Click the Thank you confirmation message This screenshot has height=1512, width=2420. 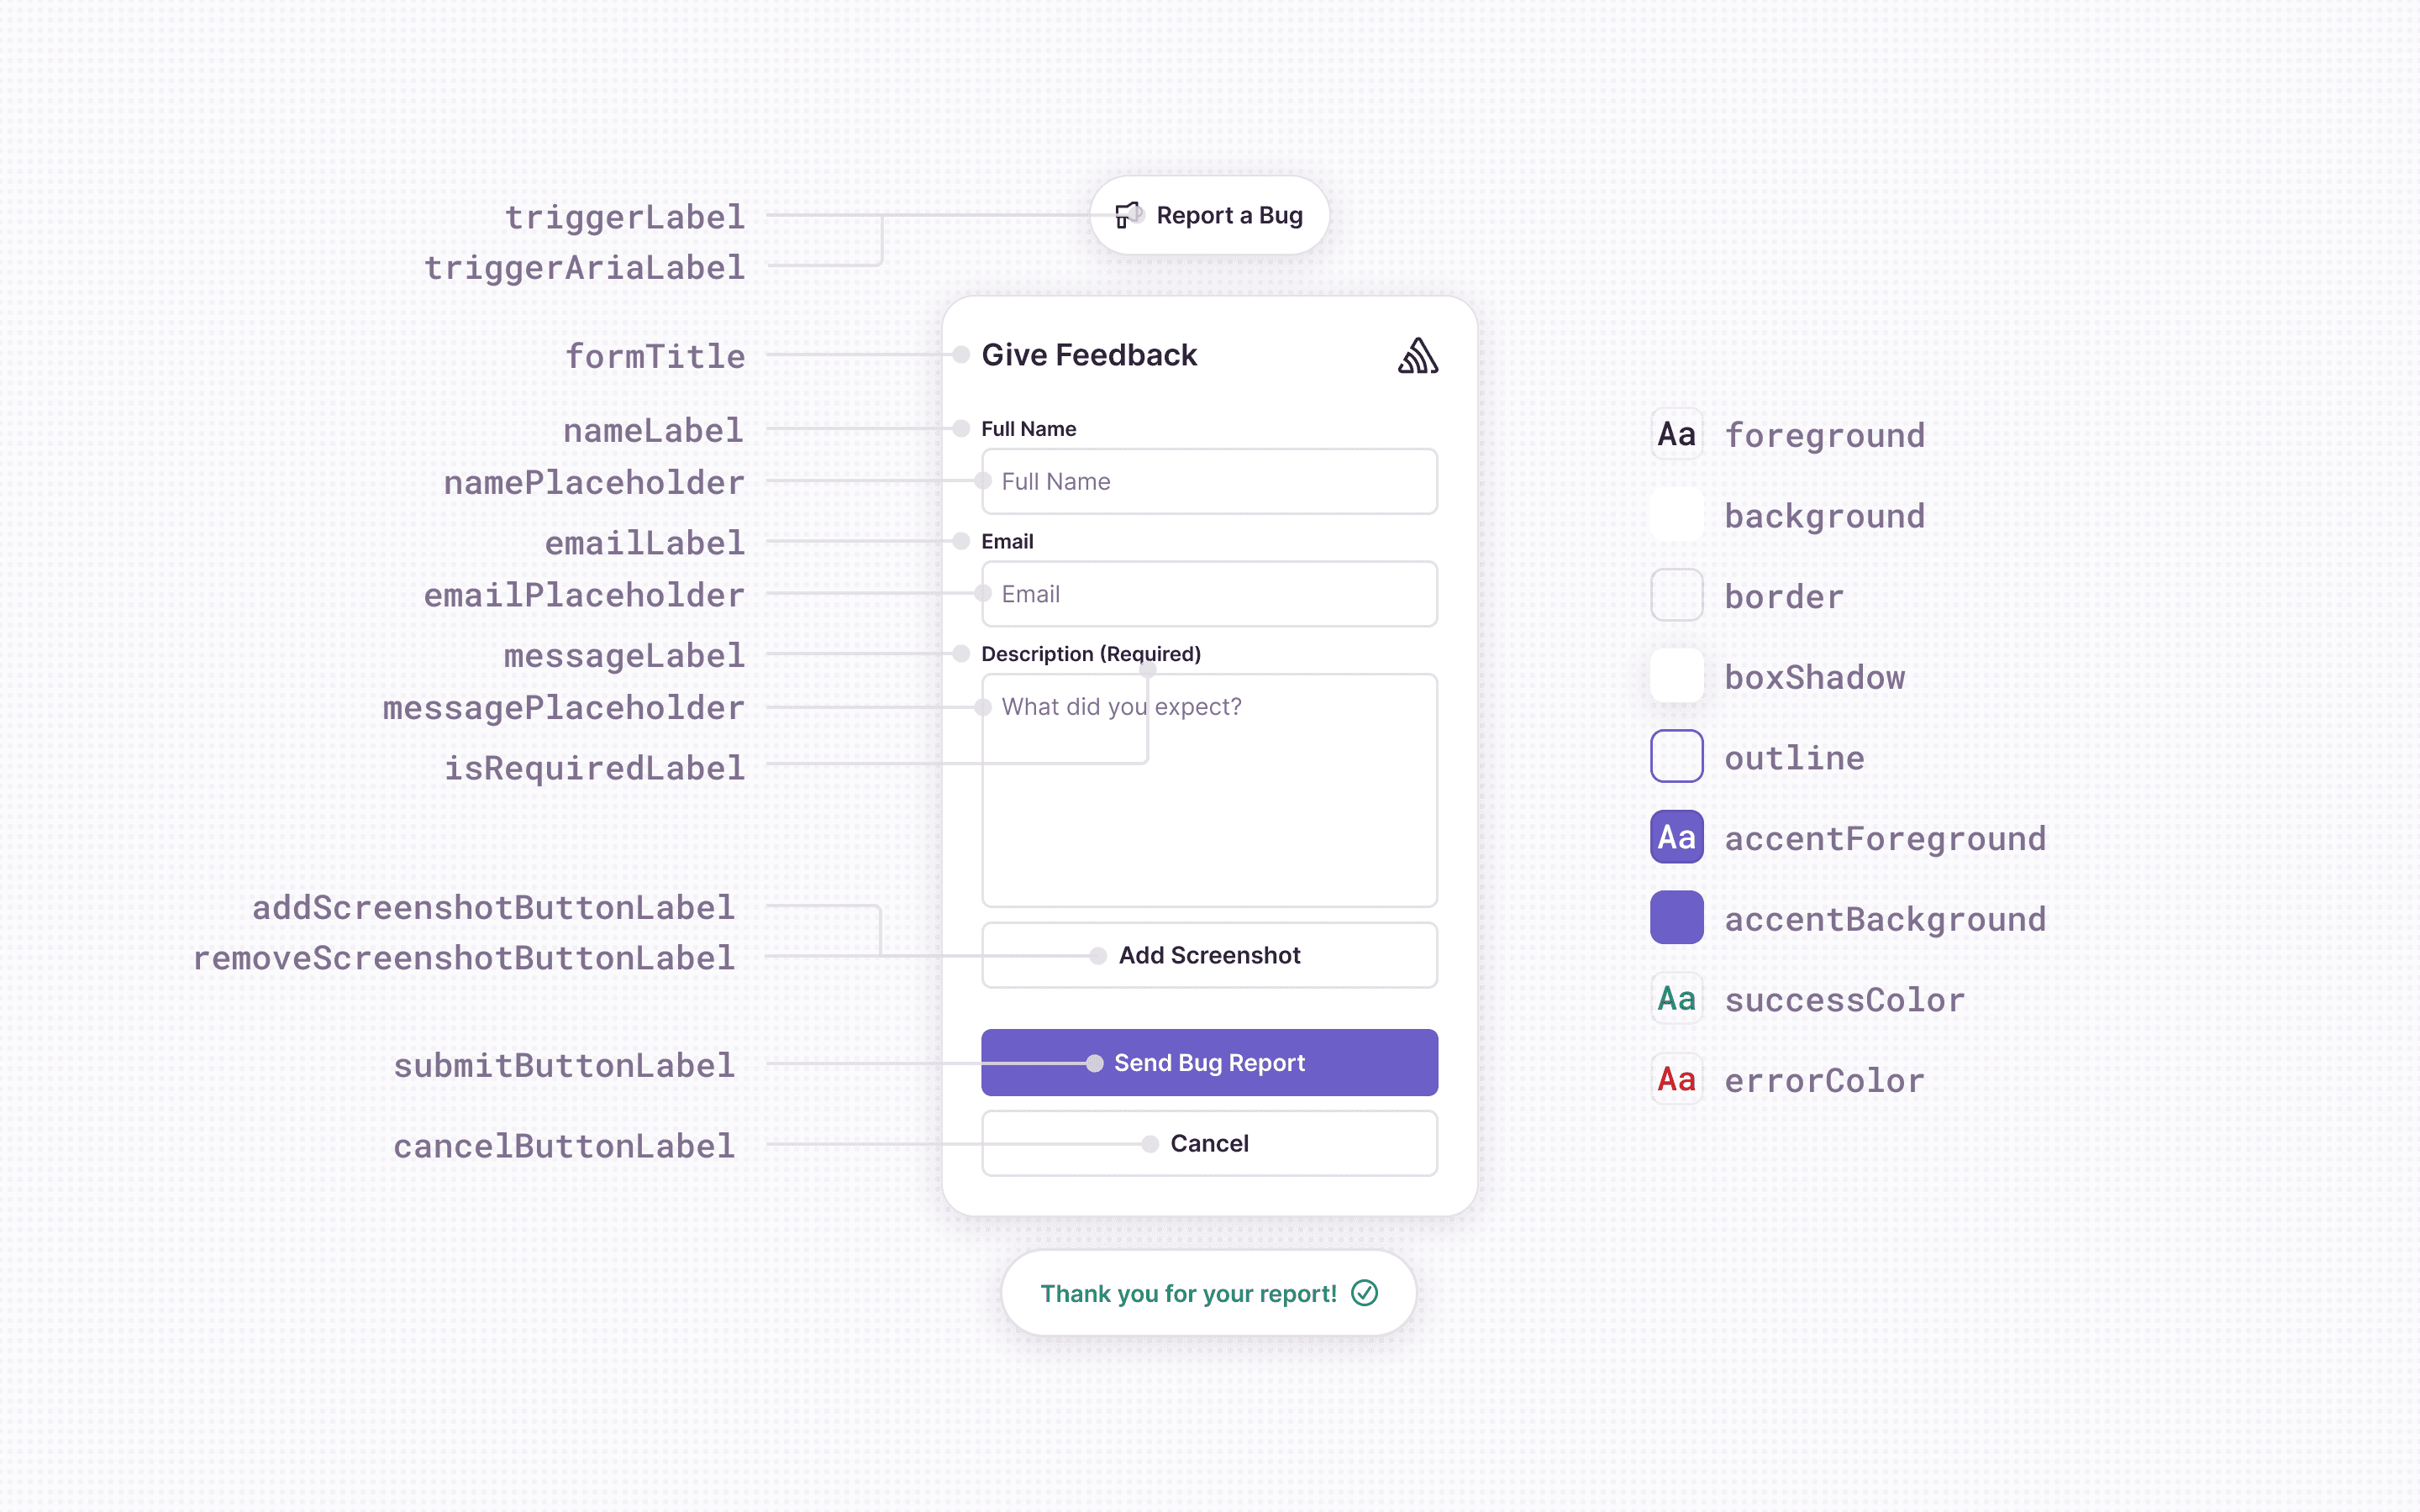pos(1209,1291)
